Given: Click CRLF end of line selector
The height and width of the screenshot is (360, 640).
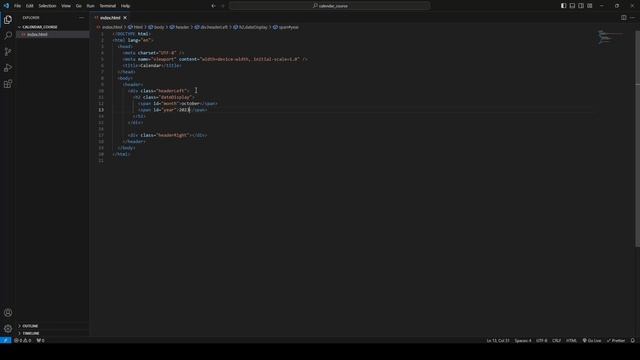Looking at the screenshot, I should tap(556, 340).
